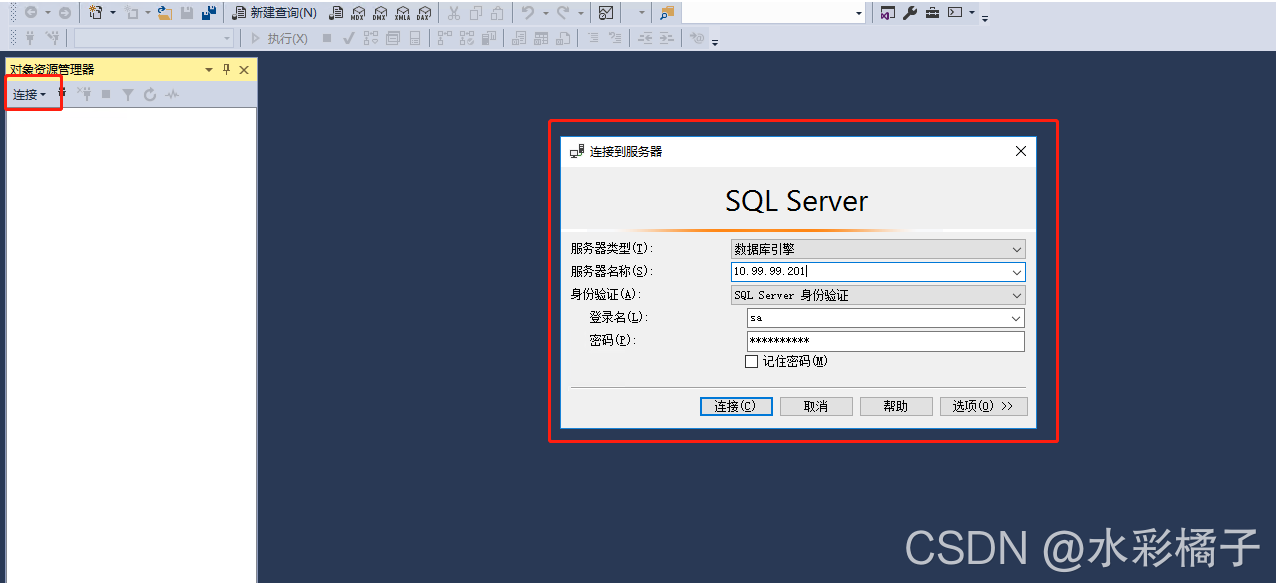
Task: Click the Refresh icon in Object Explorer
Action: (150, 94)
